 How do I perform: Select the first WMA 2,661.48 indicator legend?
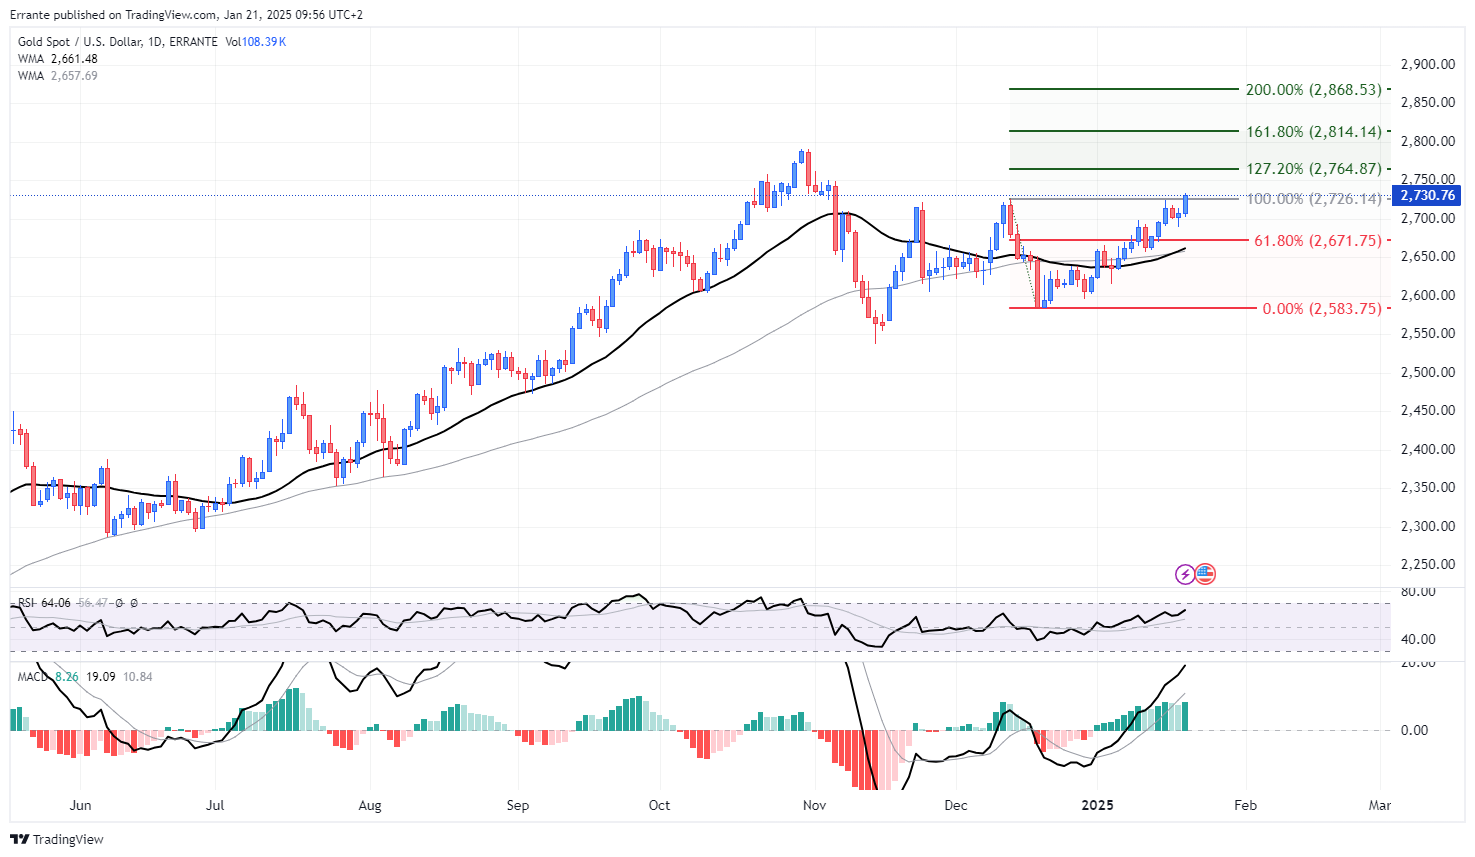point(58,59)
